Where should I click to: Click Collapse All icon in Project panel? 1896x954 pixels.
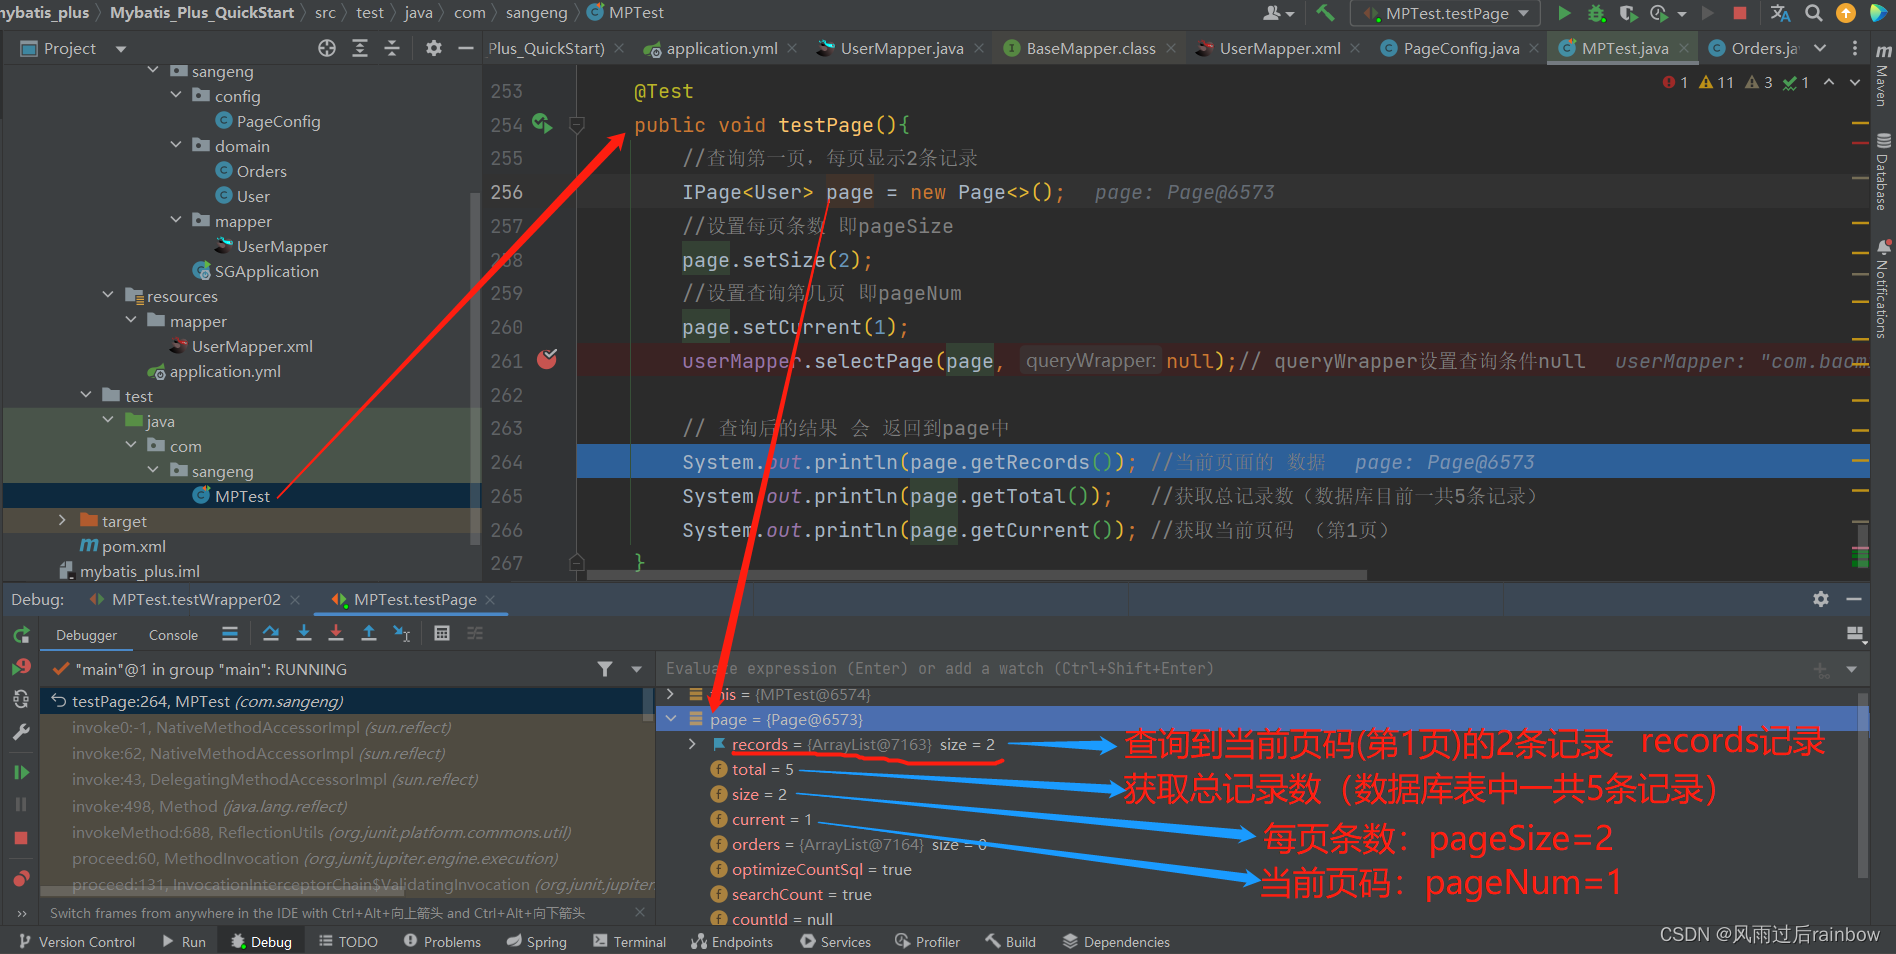coord(392,48)
